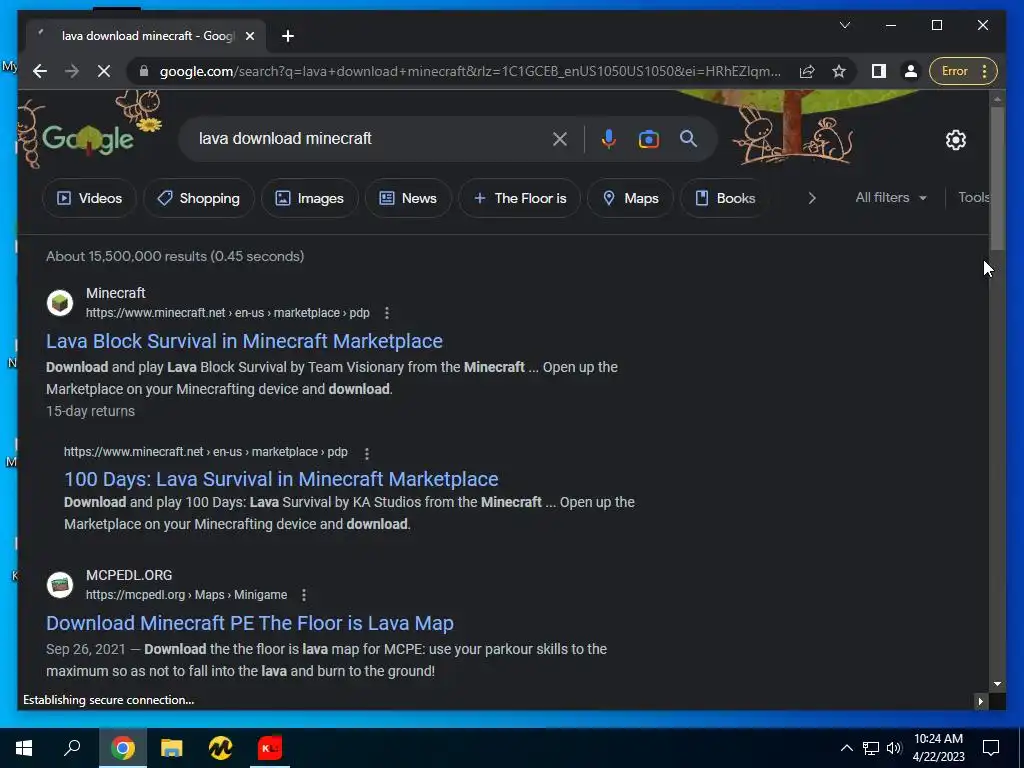Stop loading the page
Screen dimensions: 1024x768
tap(104, 71)
